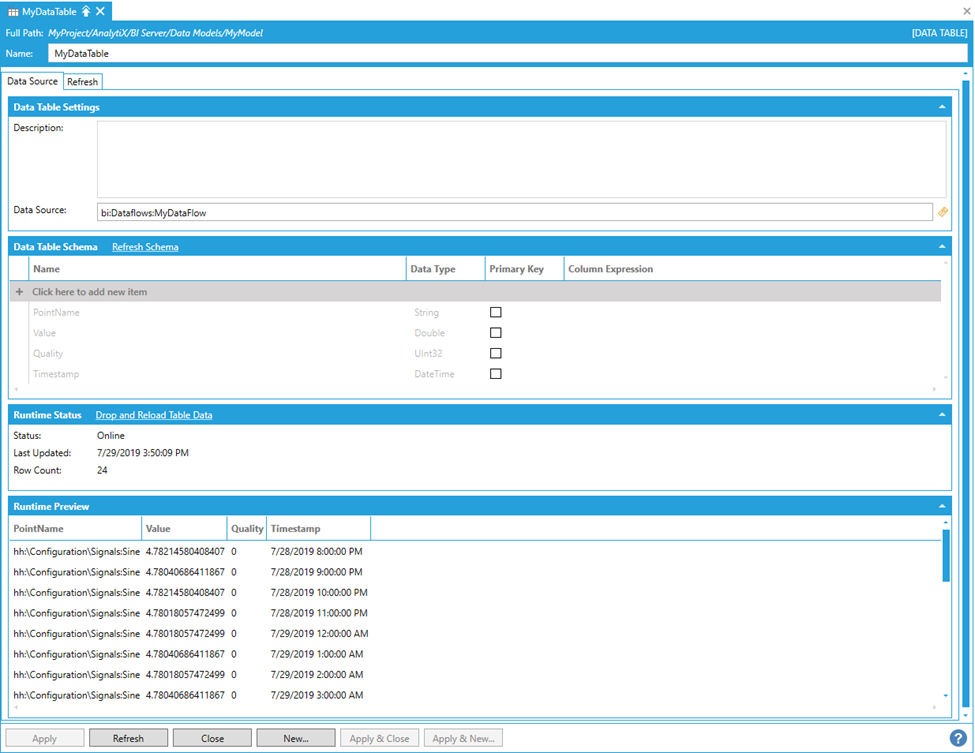The height and width of the screenshot is (753, 975).
Task: Click inside the Description text field
Action: click(x=520, y=159)
